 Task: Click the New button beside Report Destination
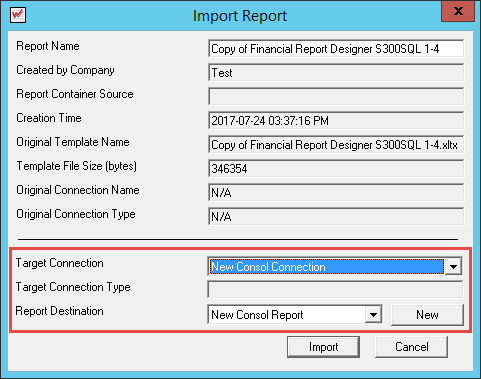[x=427, y=315]
